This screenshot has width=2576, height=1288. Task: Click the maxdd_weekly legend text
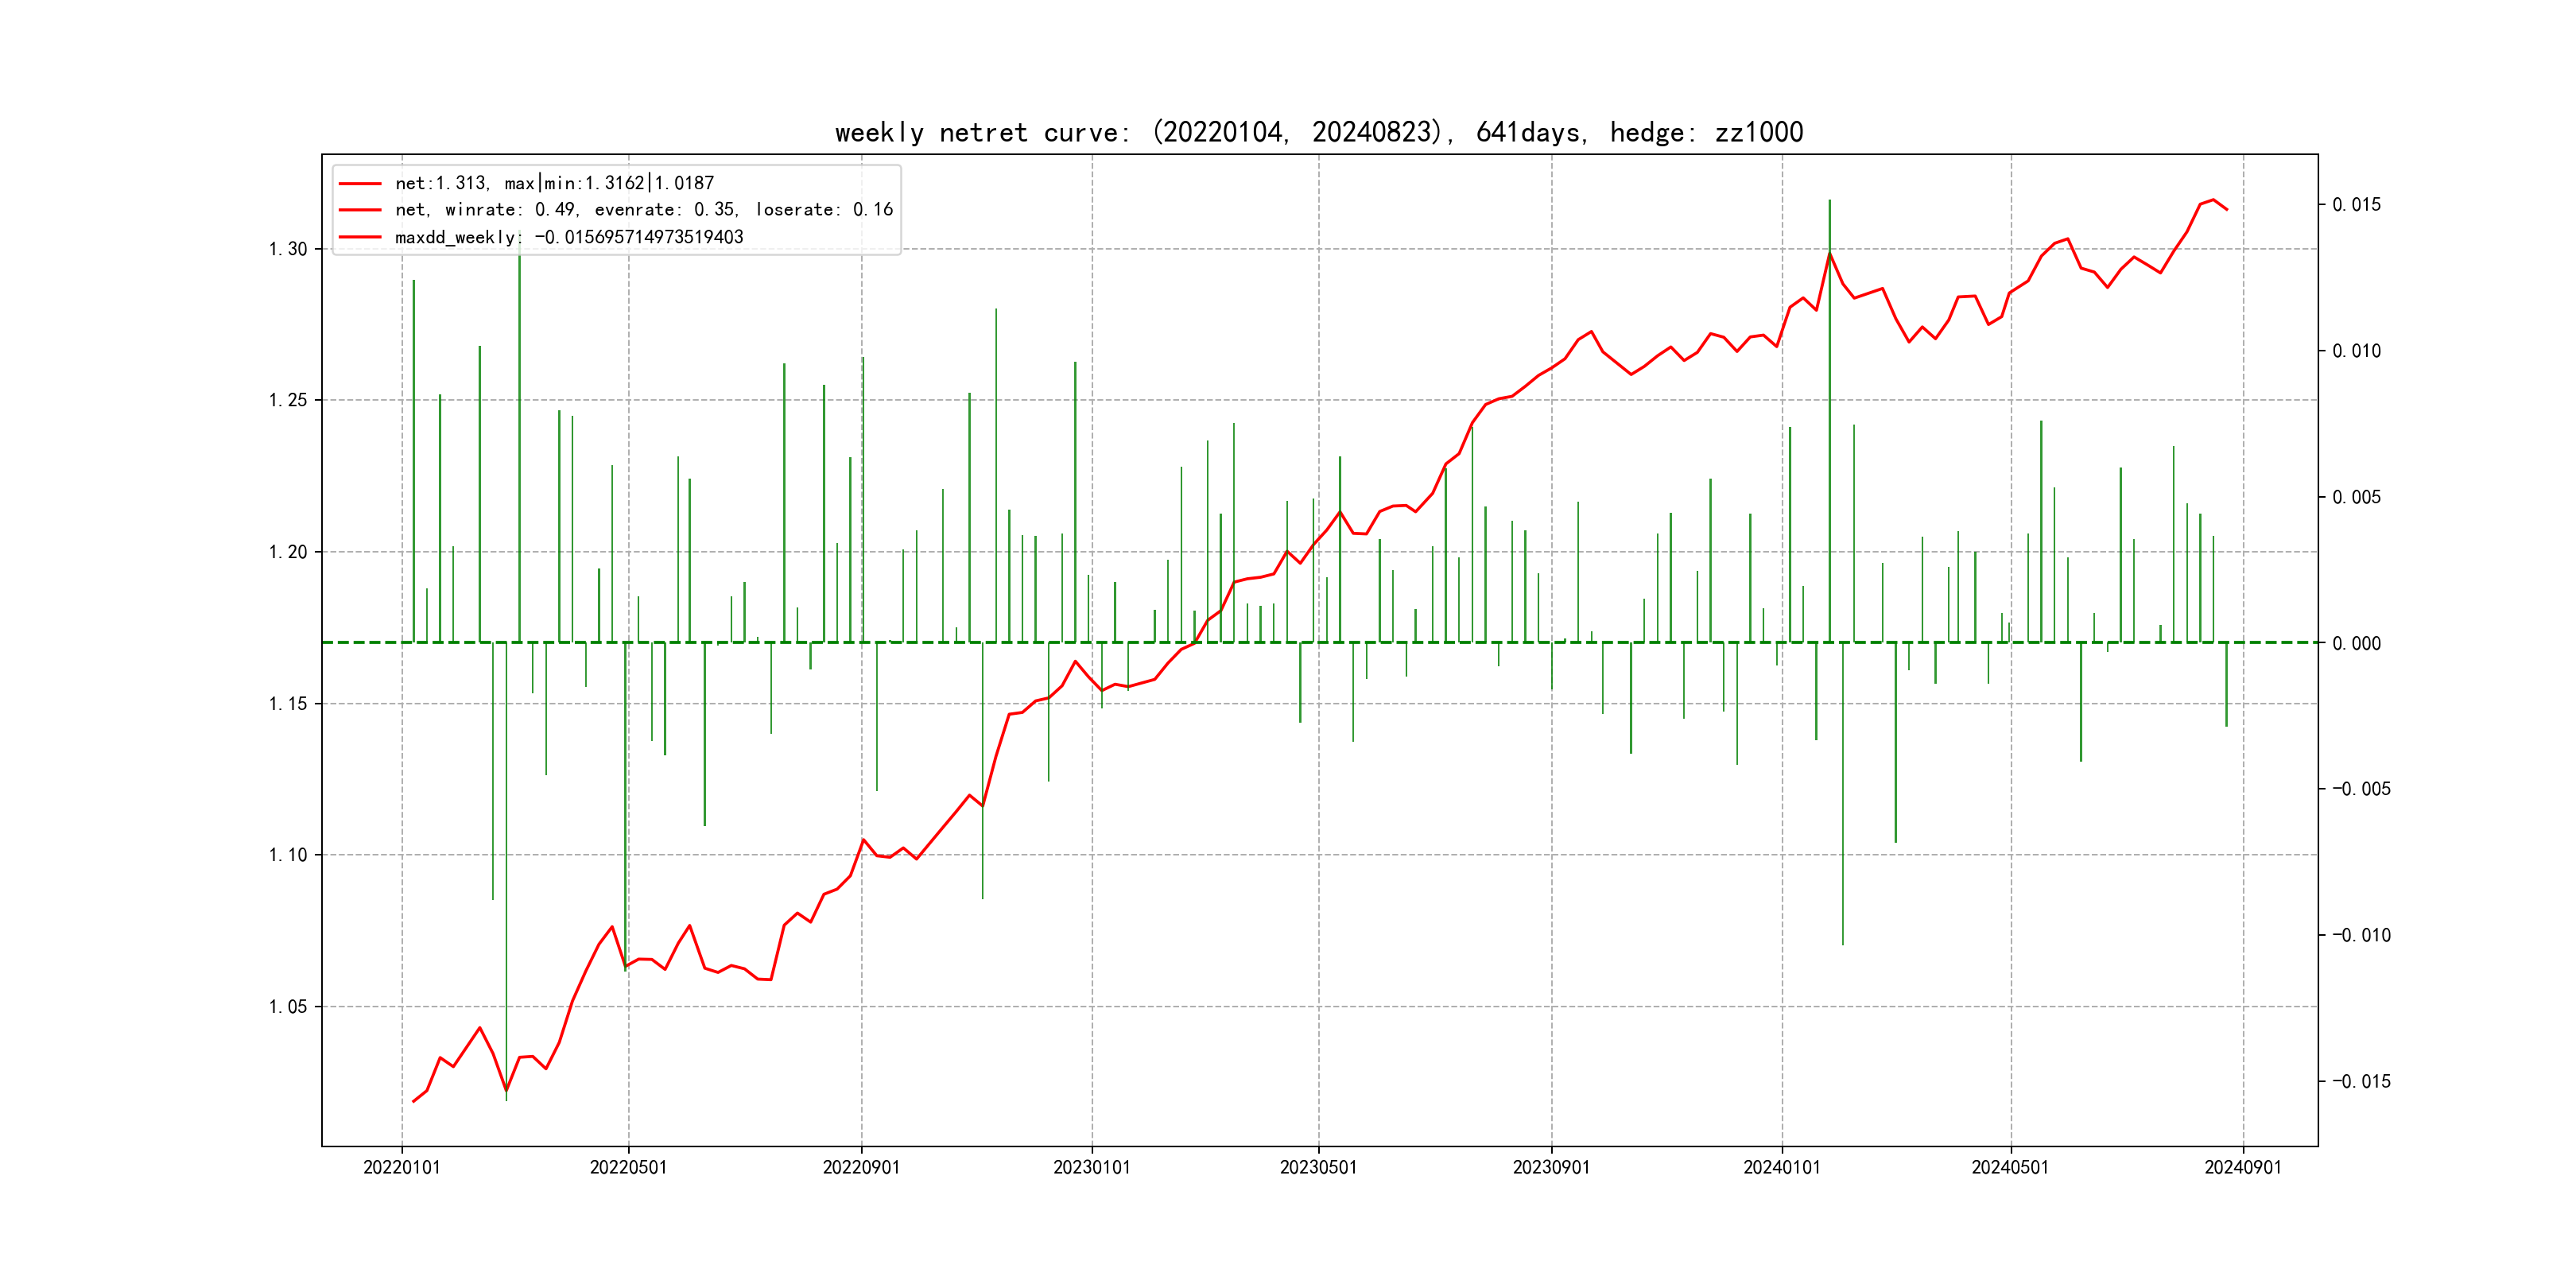569,237
